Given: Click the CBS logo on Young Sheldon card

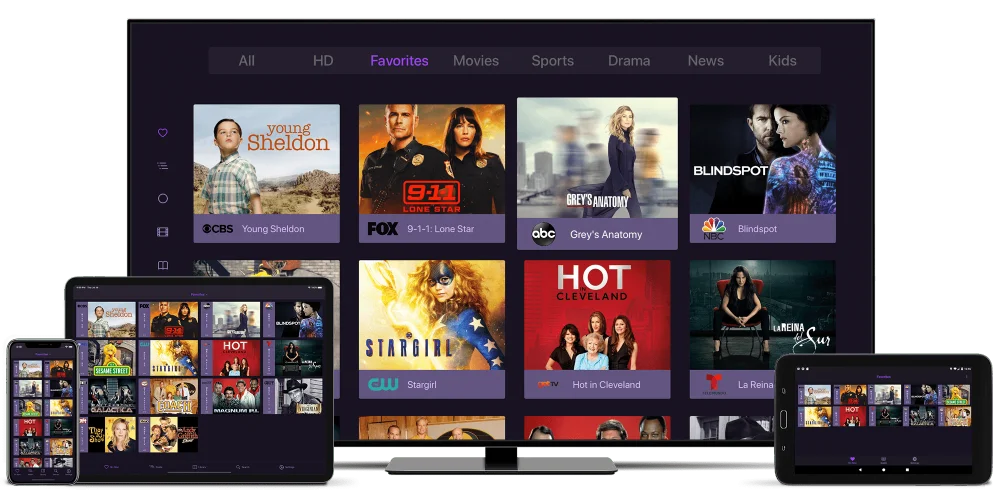Looking at the screenshot, I should [217, 228].
